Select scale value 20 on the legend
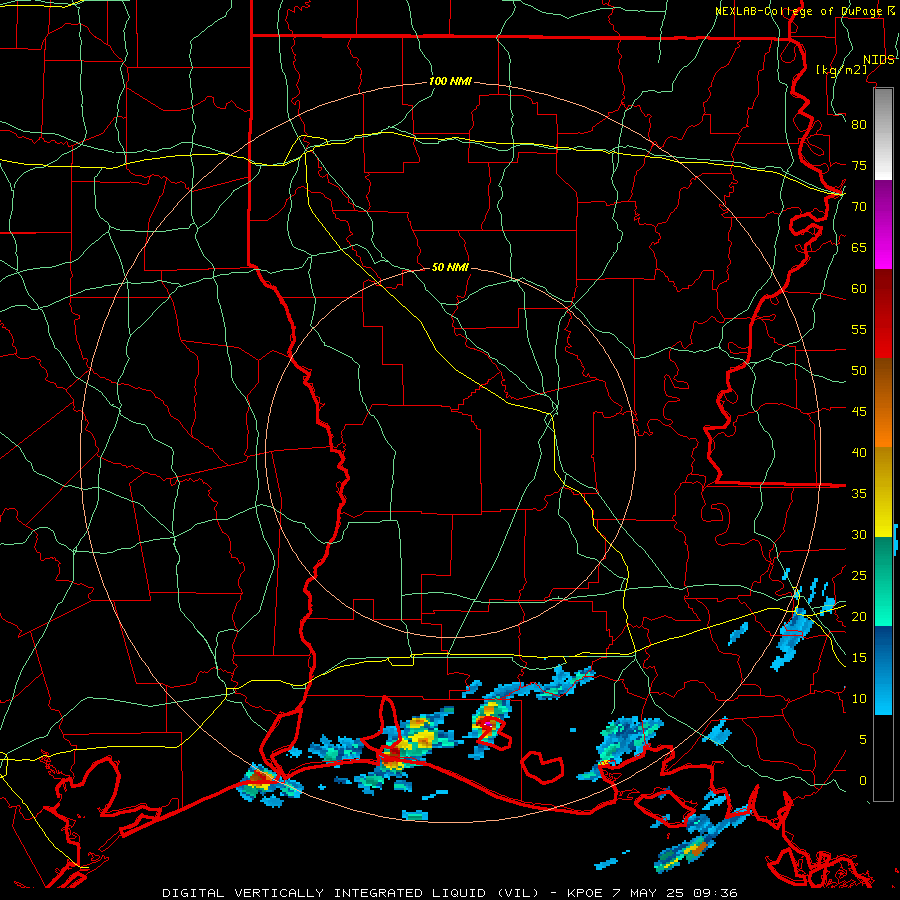The width and height of the screenshot is (900, 900). 859,616
